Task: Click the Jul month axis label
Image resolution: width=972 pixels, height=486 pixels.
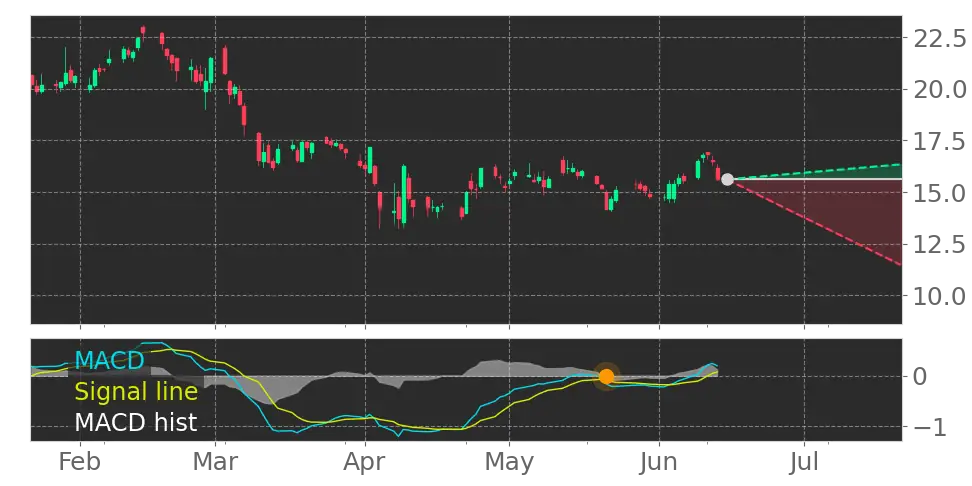Action: point(804,462)
